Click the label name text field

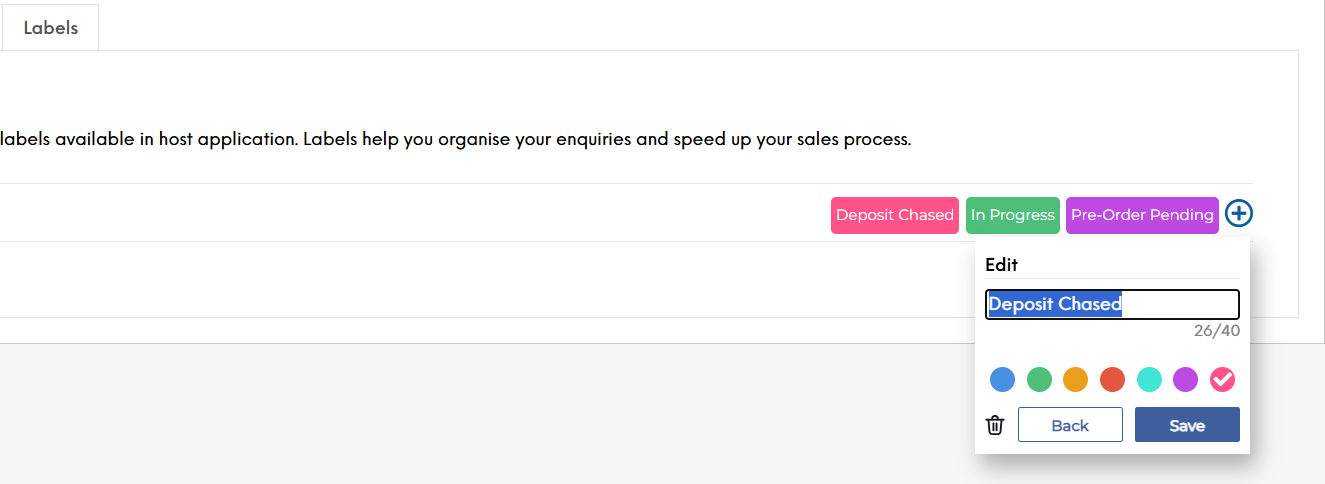click(x=1180, y=304)
